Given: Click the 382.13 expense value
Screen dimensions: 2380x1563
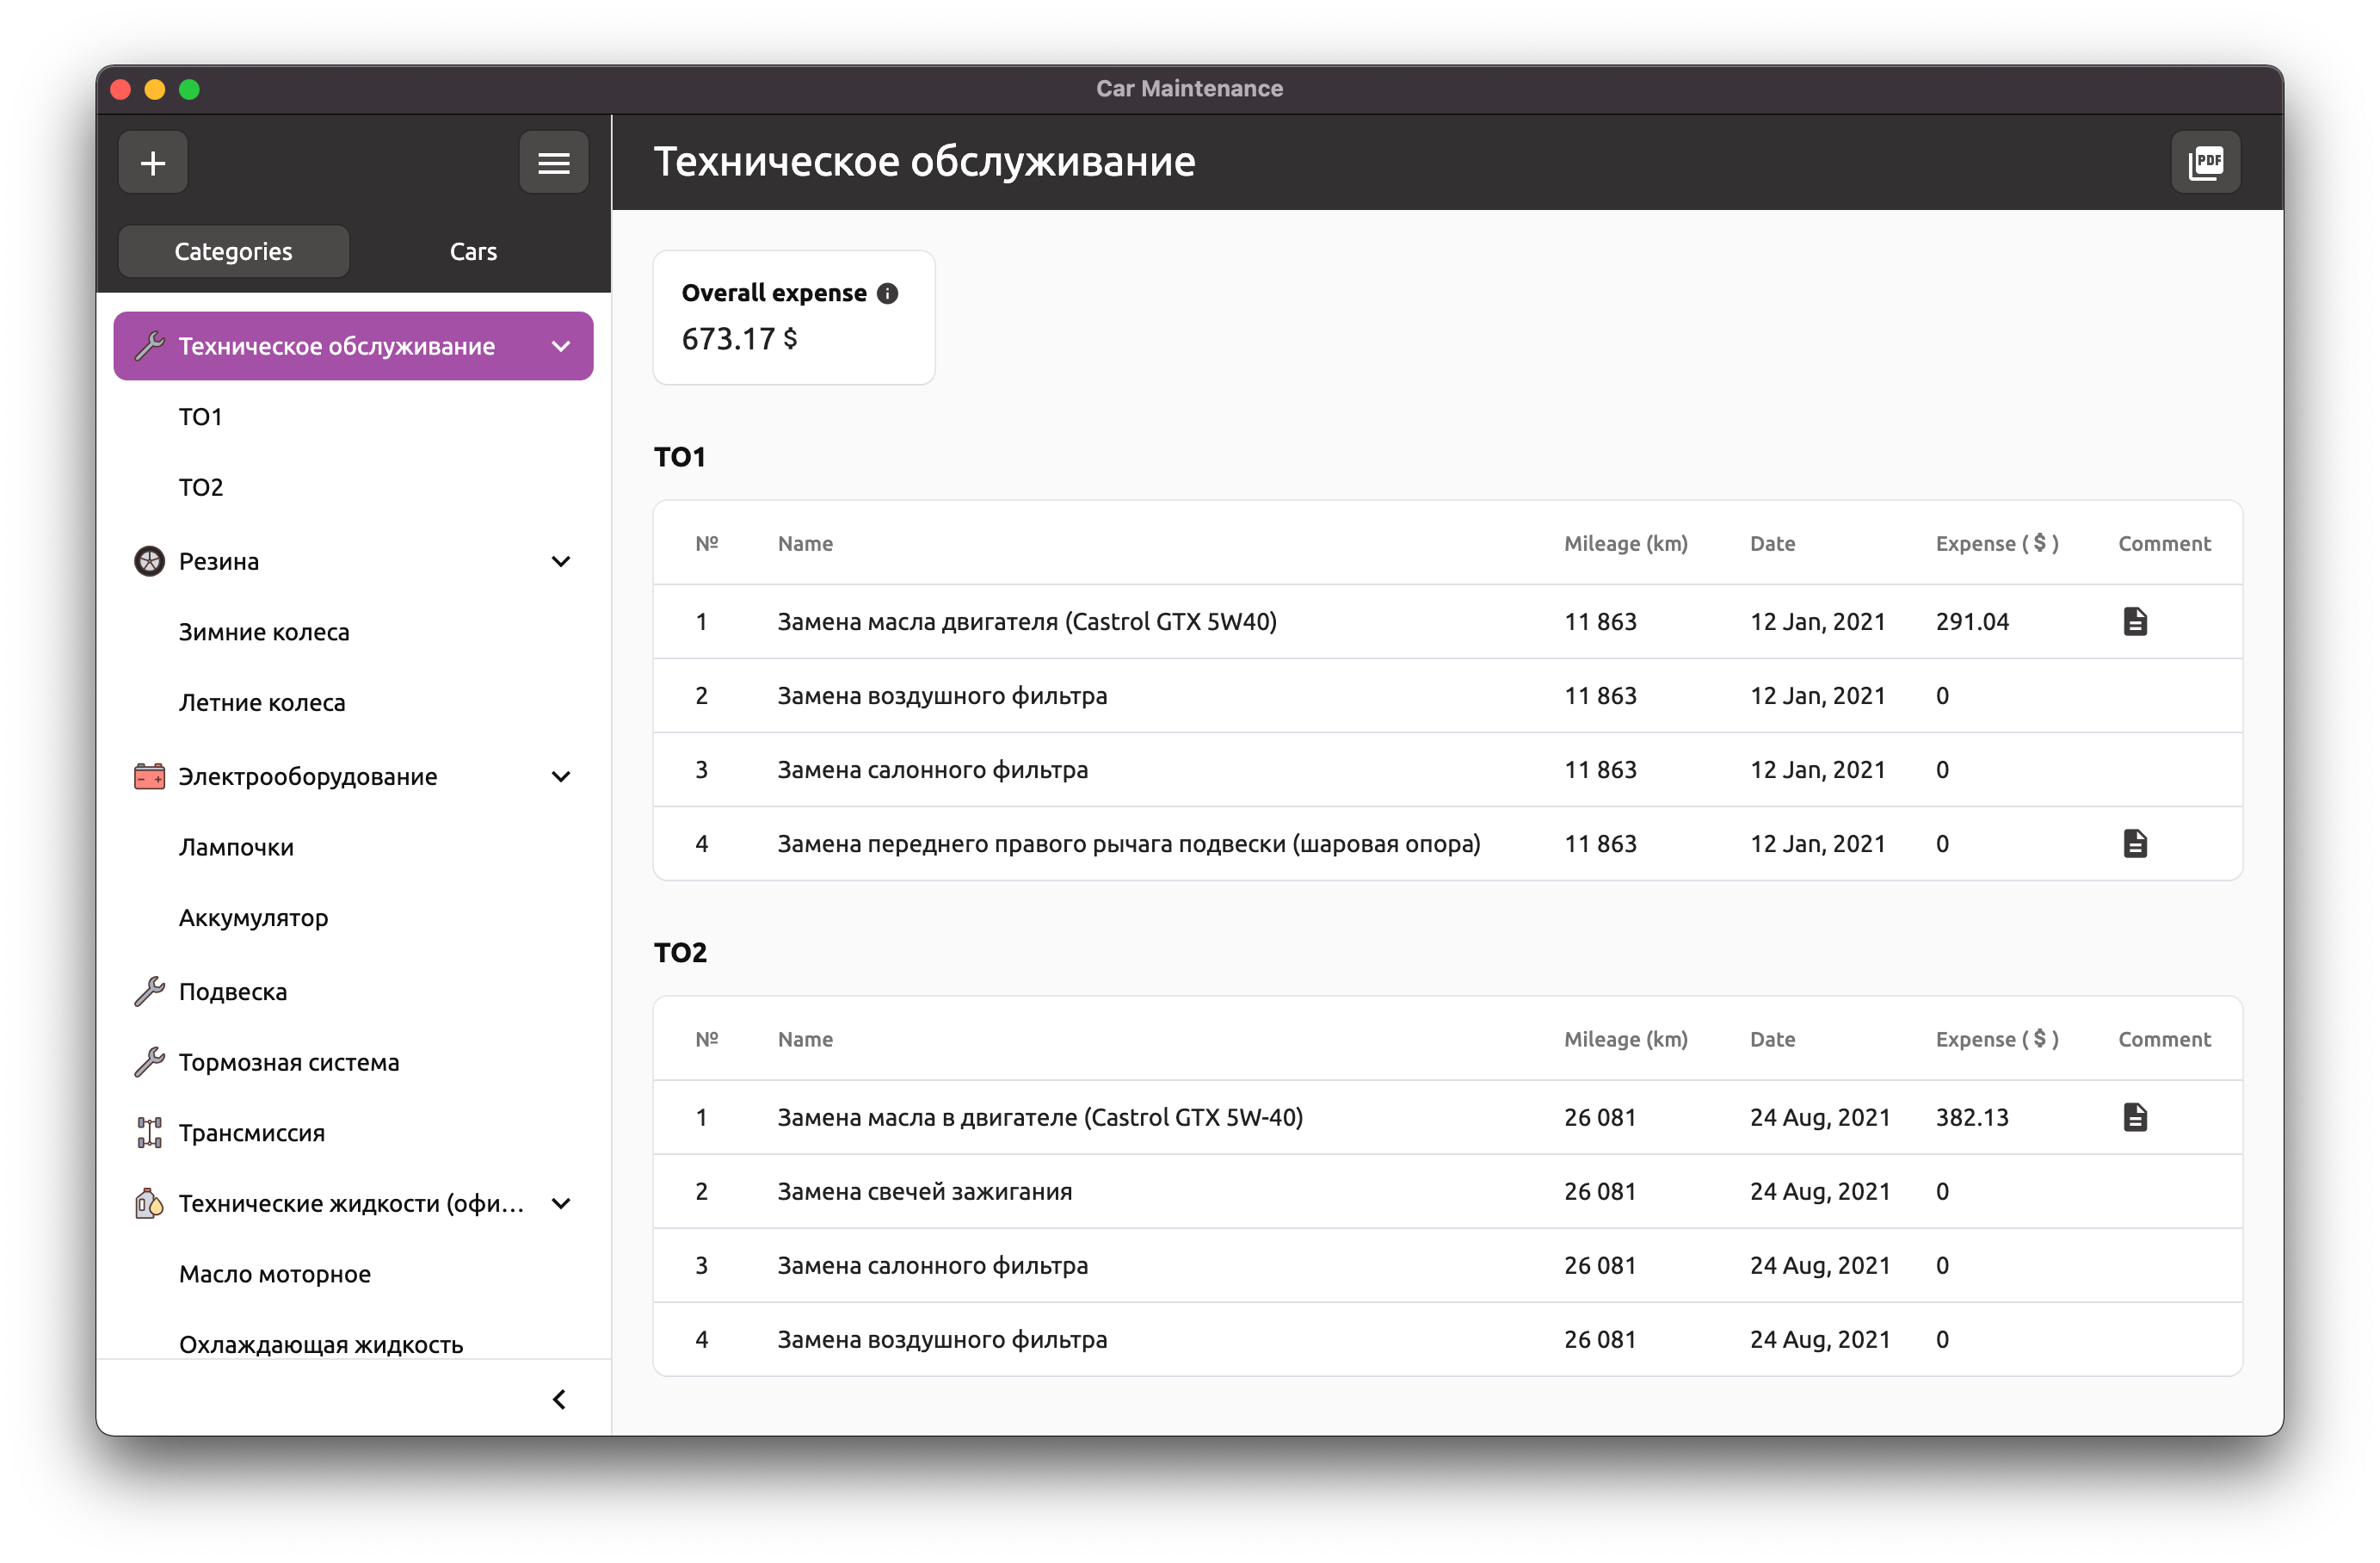Looking at the screenshot, I should 1972,1117.
